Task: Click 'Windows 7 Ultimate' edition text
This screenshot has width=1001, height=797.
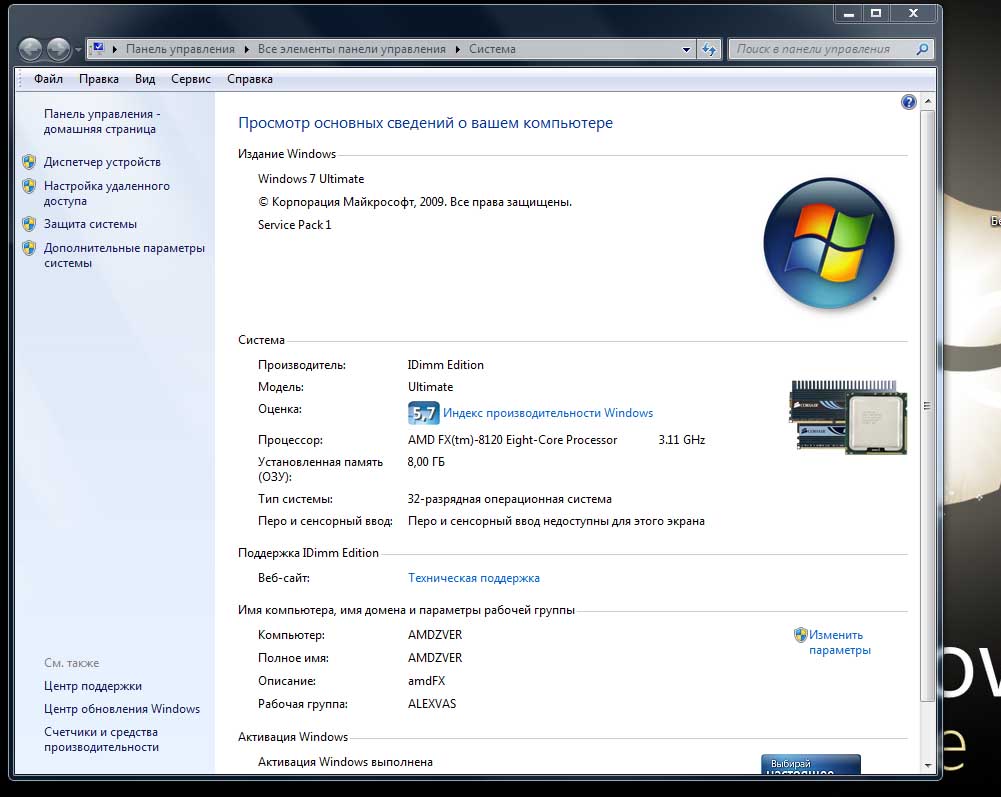Action: [x=311, y=179]
